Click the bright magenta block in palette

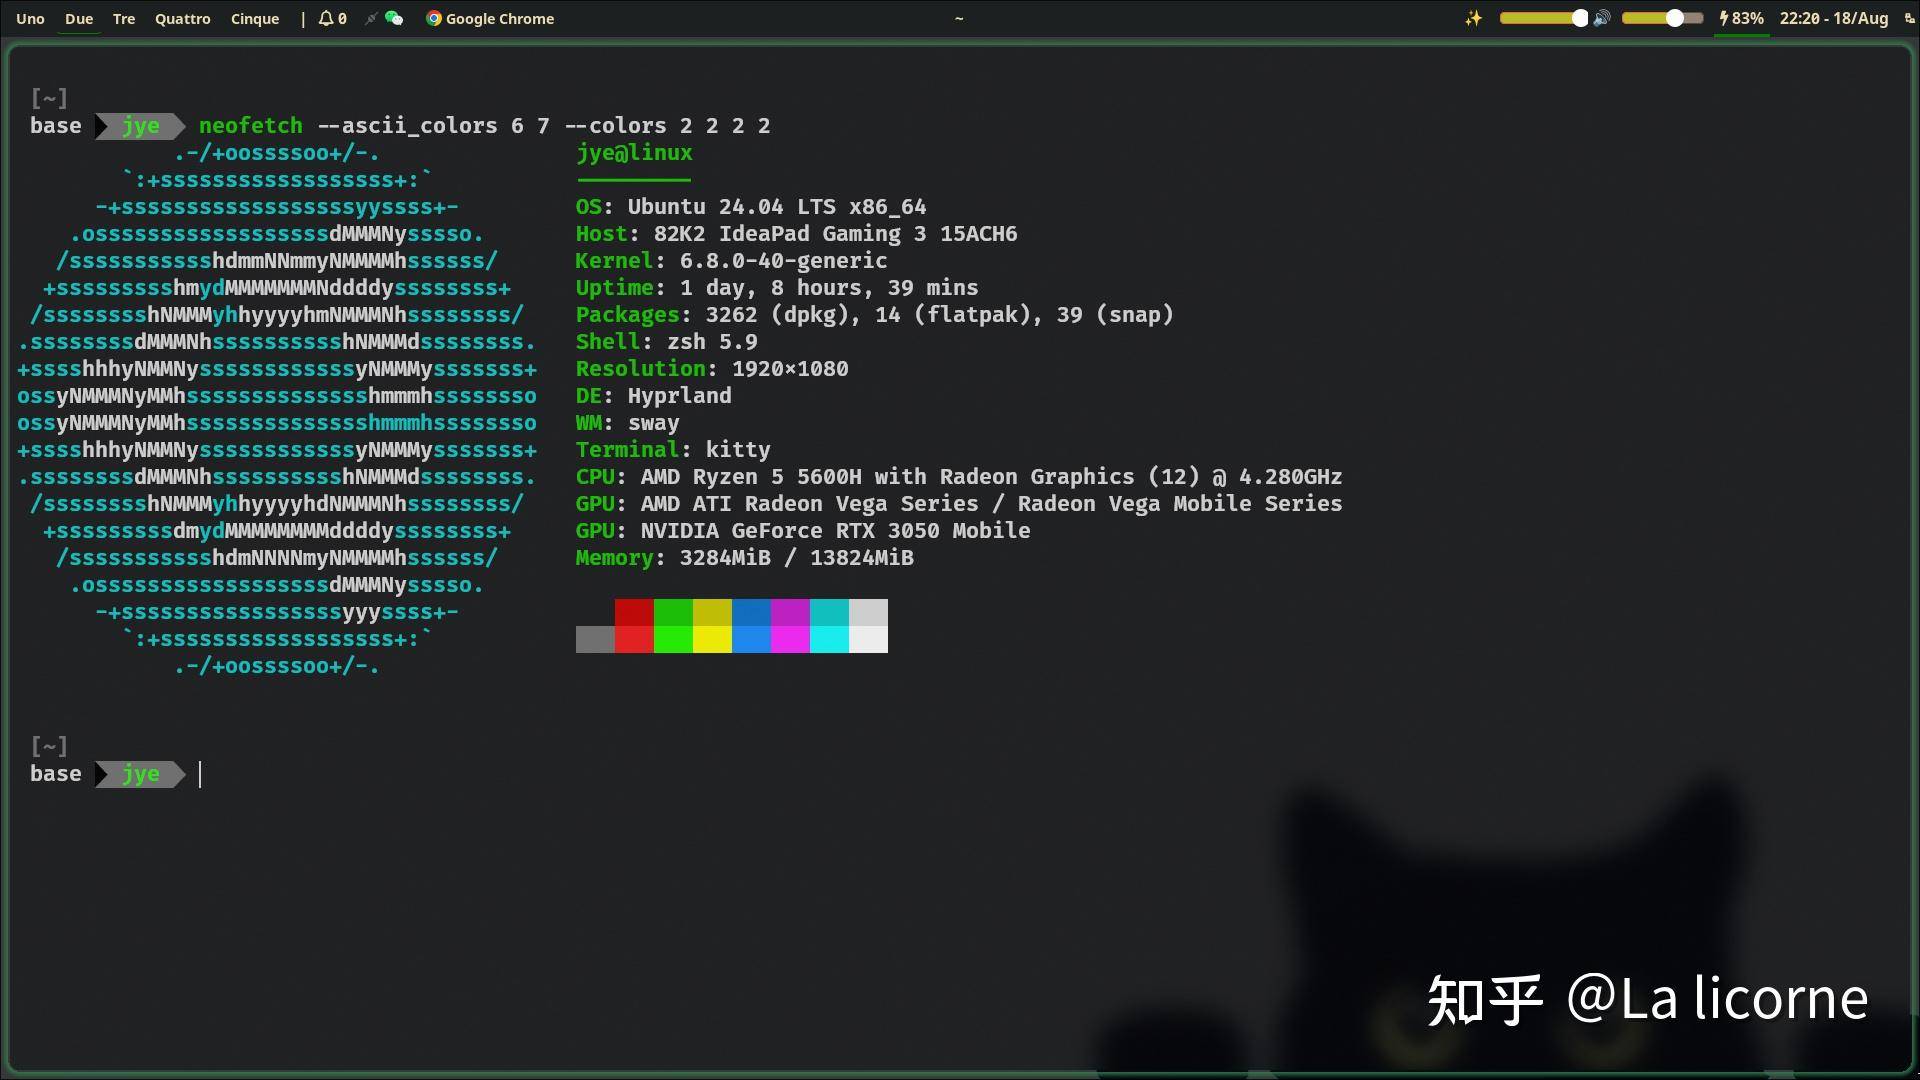click(790, 639)
